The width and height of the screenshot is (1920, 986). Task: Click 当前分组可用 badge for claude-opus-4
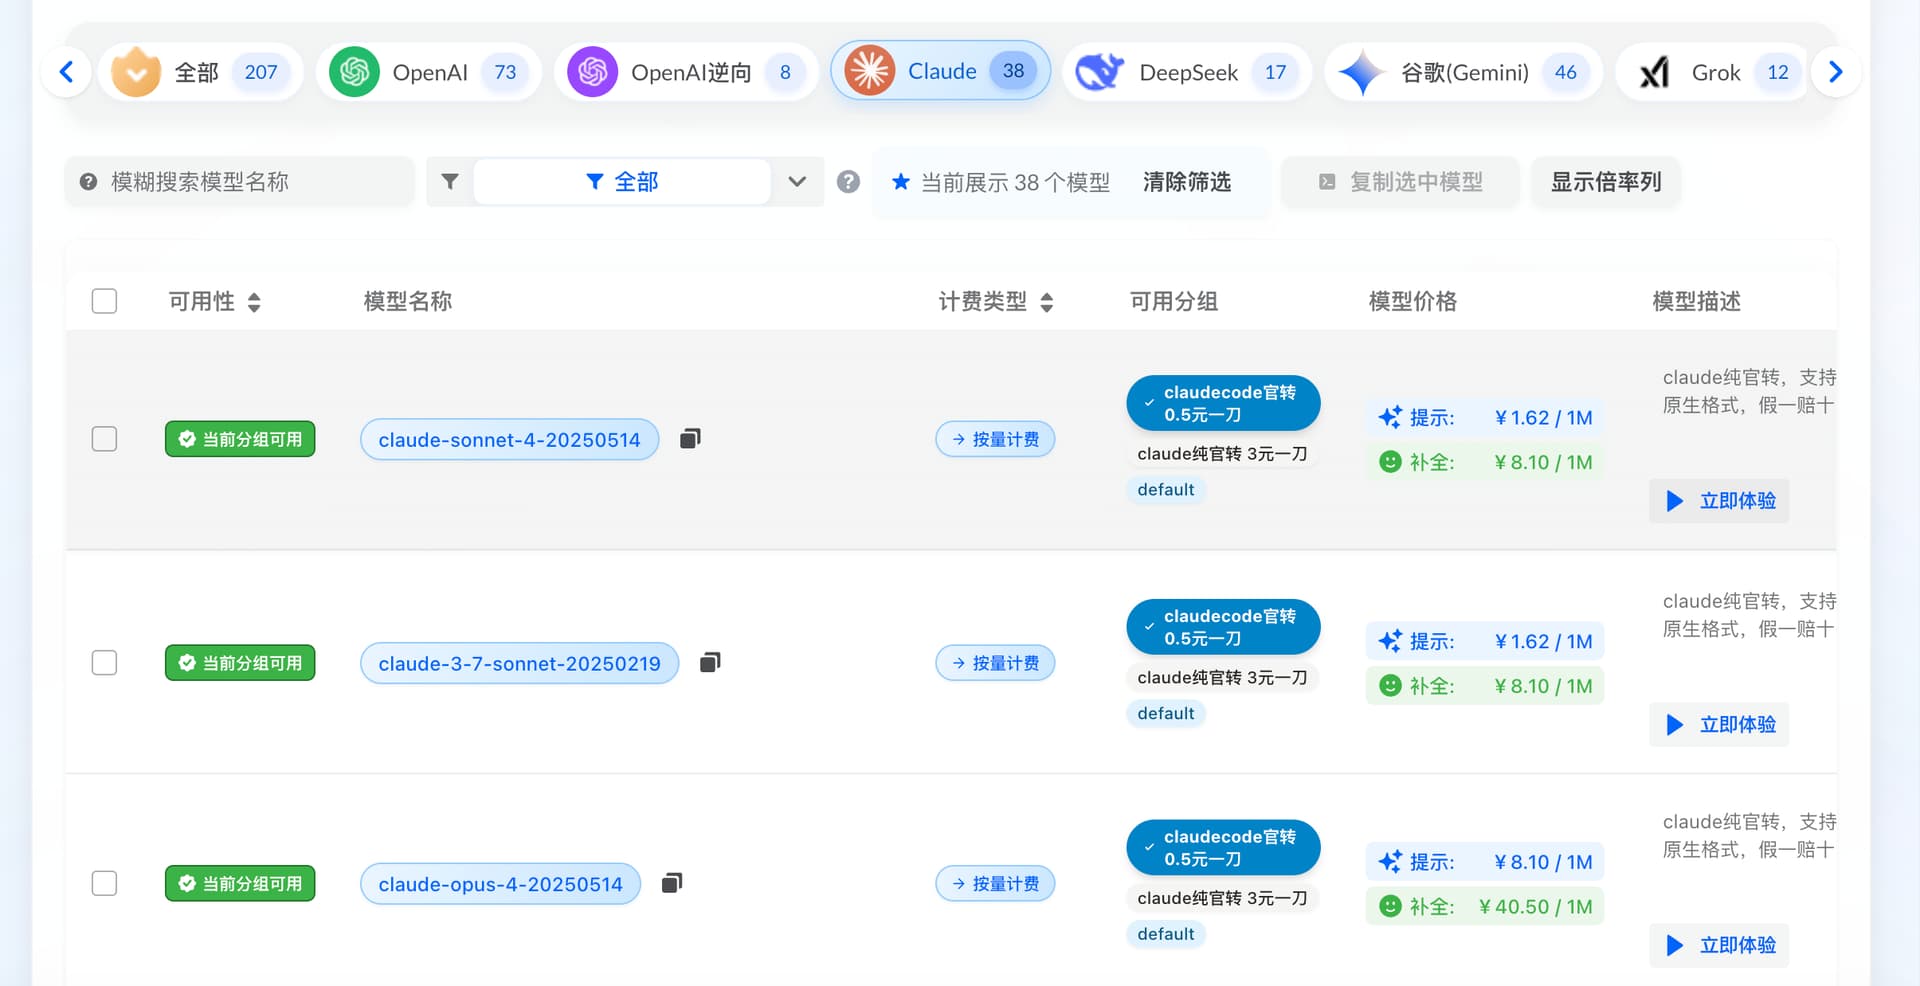pyautogui.click(x=240, y=883)
